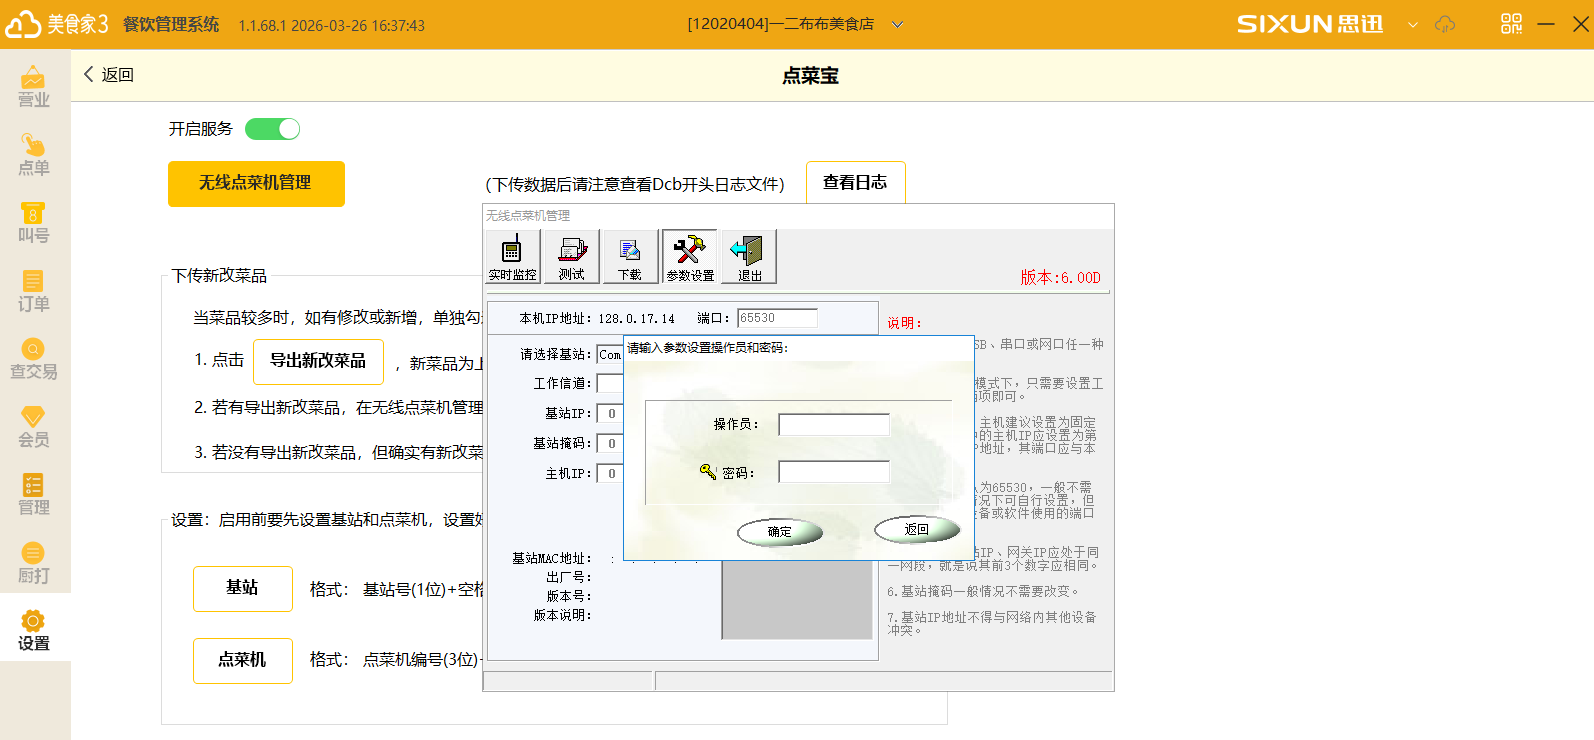Open the 实时监控 real-time monitor tool
Viewport: 1594px width, 740px height.
tap(513, 257)
